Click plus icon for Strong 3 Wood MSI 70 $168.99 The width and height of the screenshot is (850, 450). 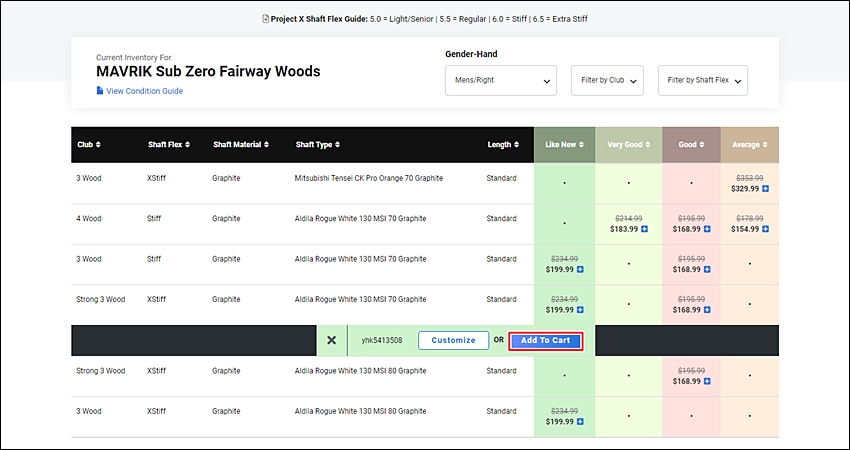(x=707, y=310)
